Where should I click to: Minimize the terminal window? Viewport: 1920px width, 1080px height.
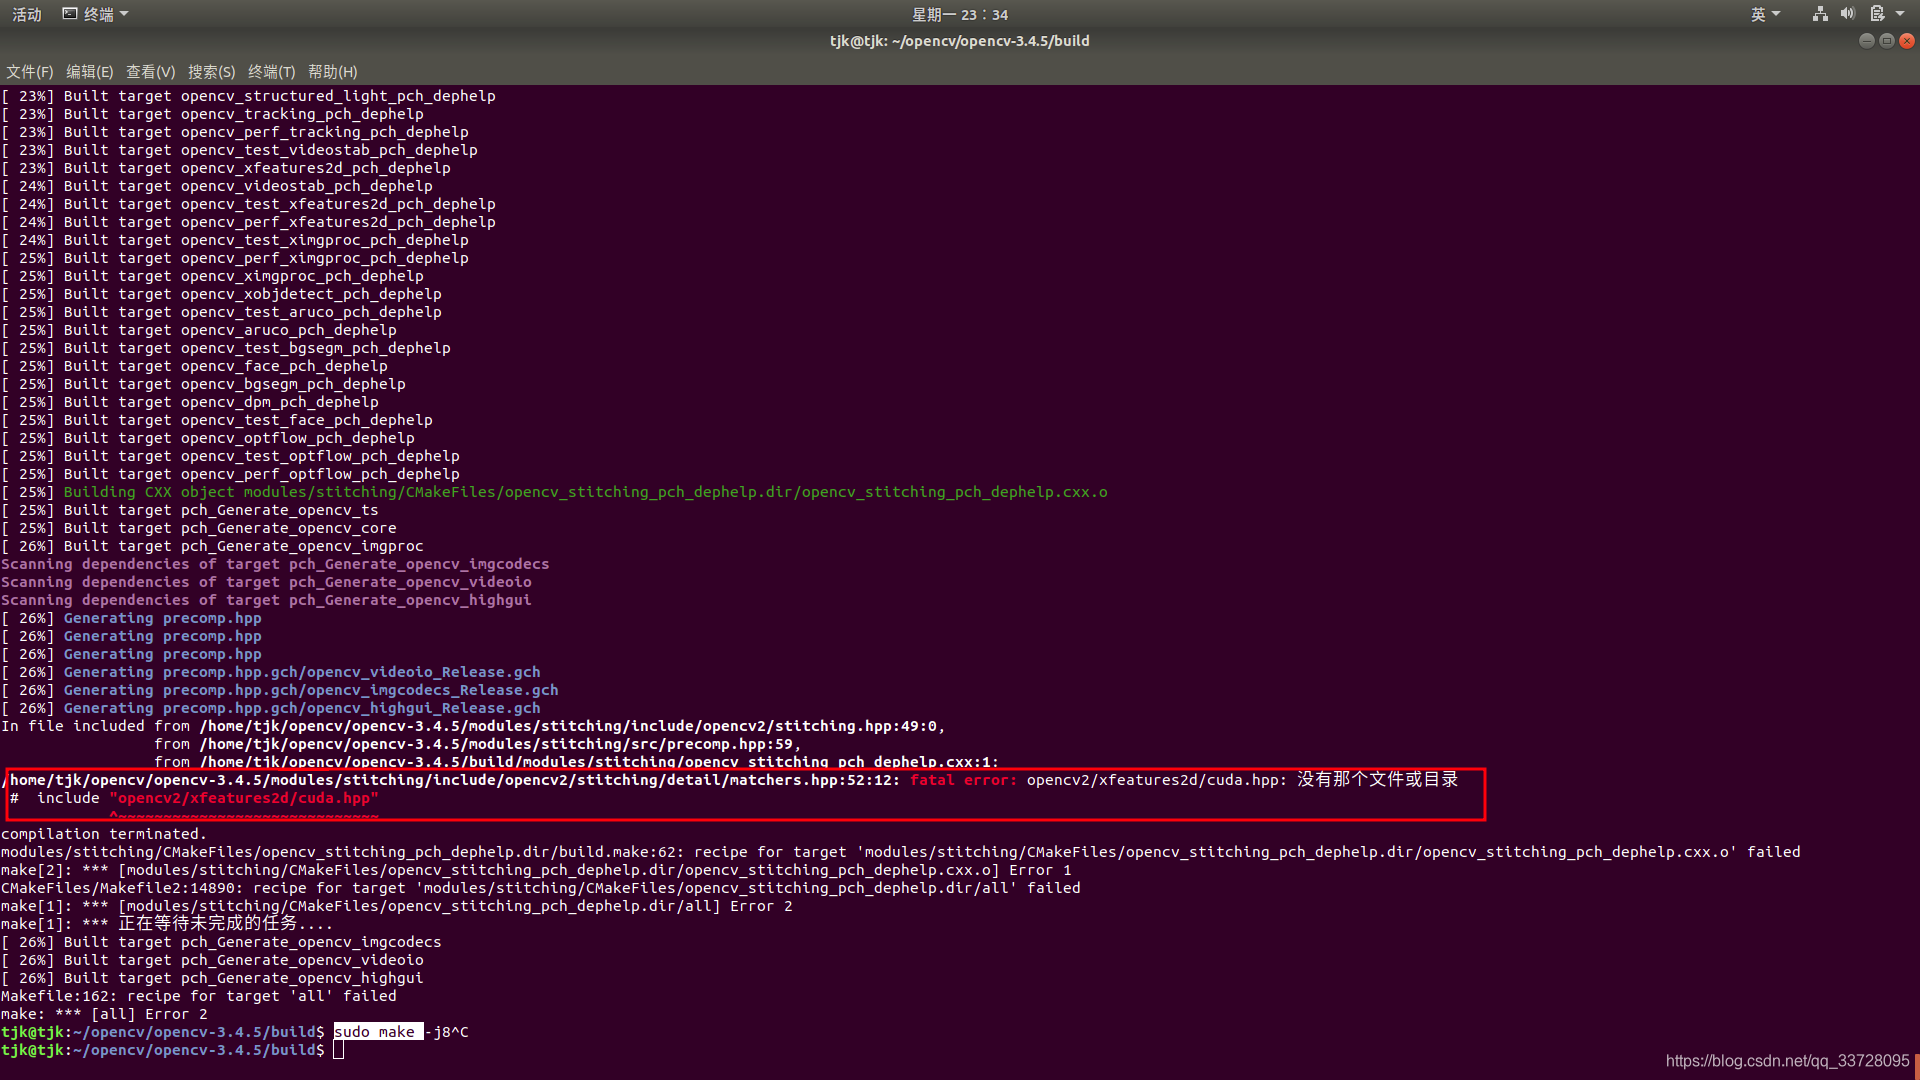[1866, 41]
